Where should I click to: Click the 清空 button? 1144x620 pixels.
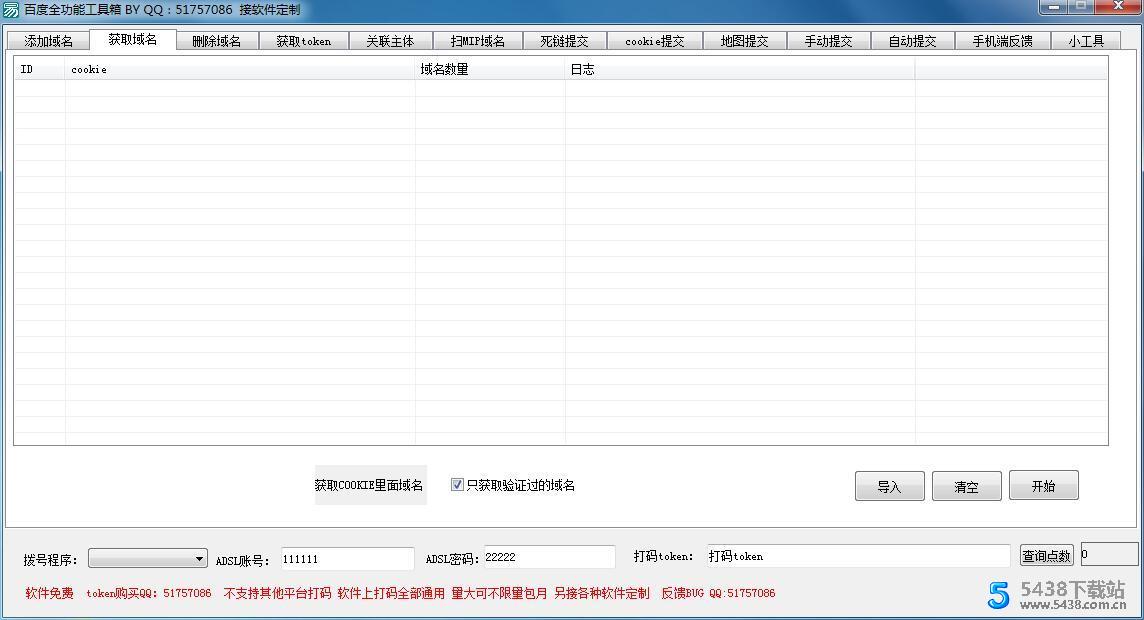pos(966,485)
